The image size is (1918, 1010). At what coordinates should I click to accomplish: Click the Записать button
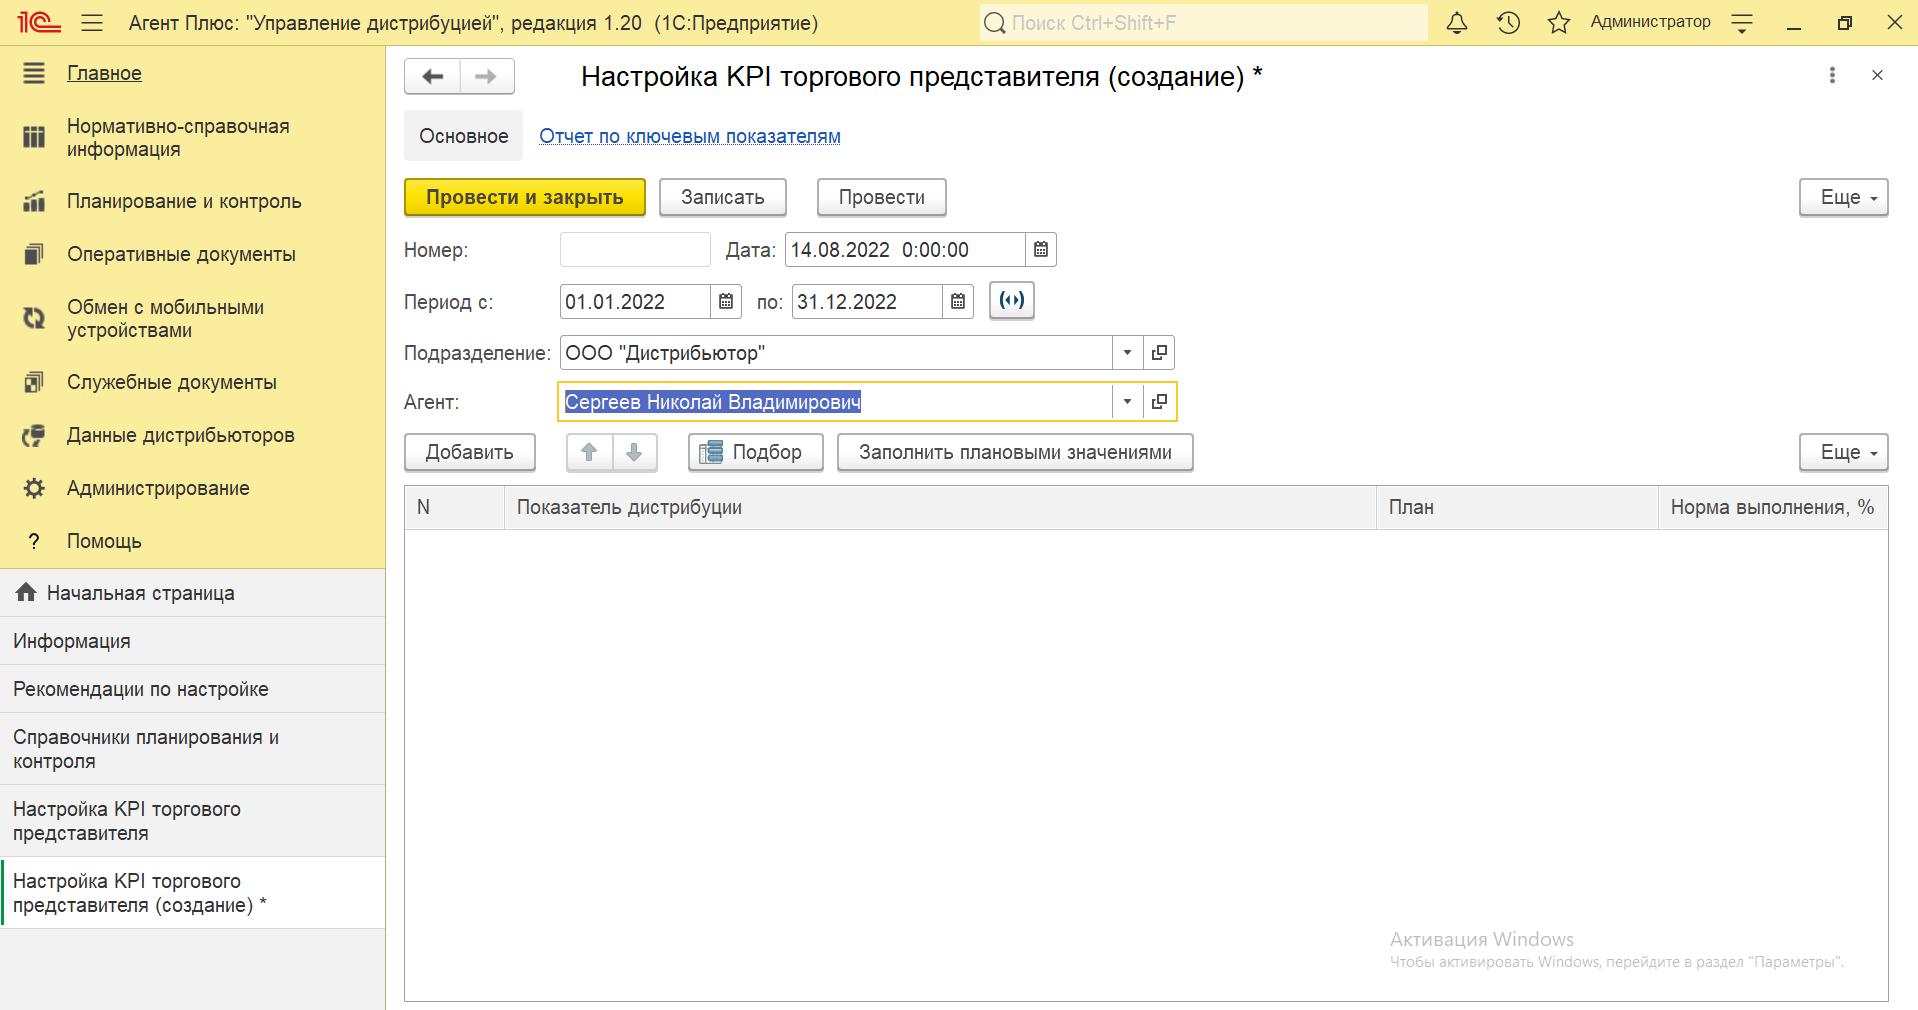click(723, 197)
